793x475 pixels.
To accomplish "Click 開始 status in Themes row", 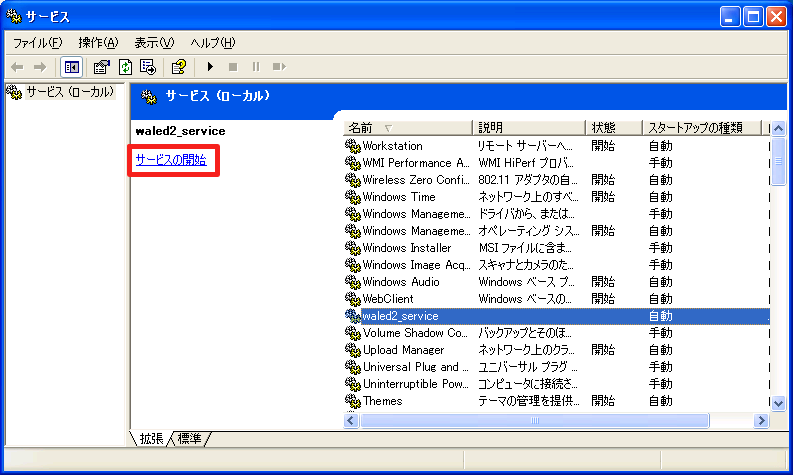I will pos(603,401).
